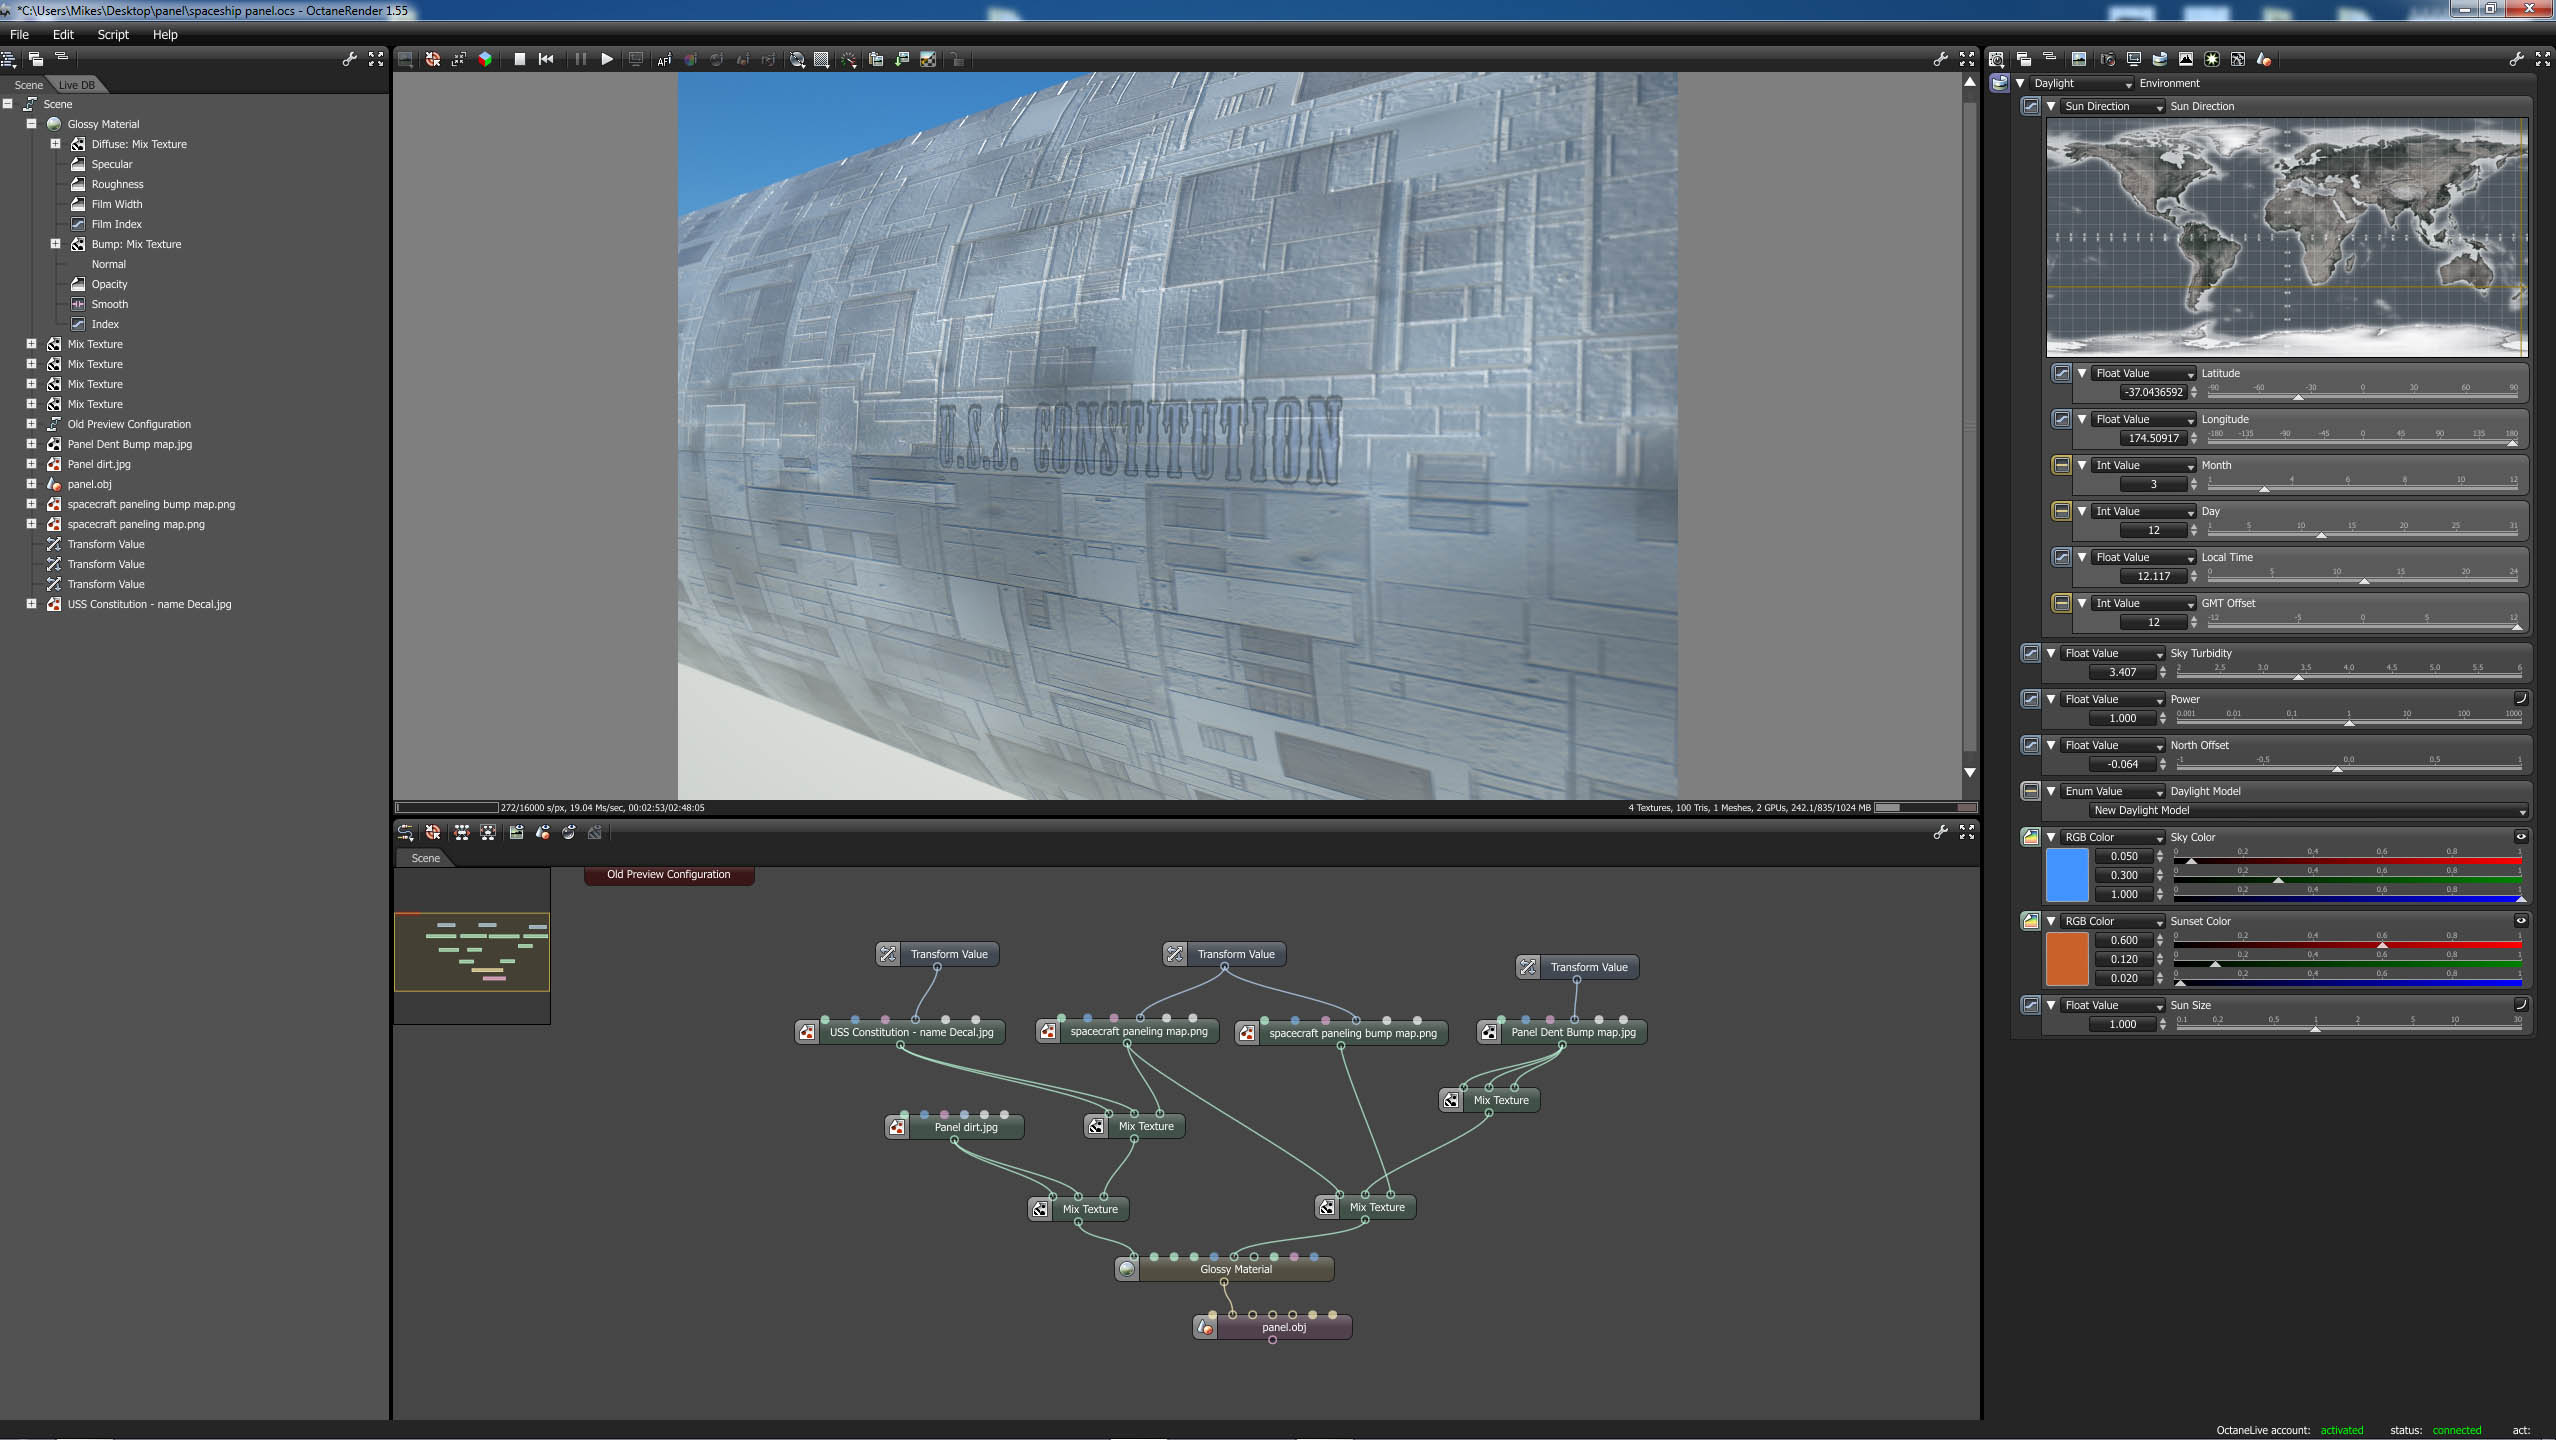Click the kernel starburst icon
2556x1440 pixels.
pyautogui.click(x=2212, y=59)
